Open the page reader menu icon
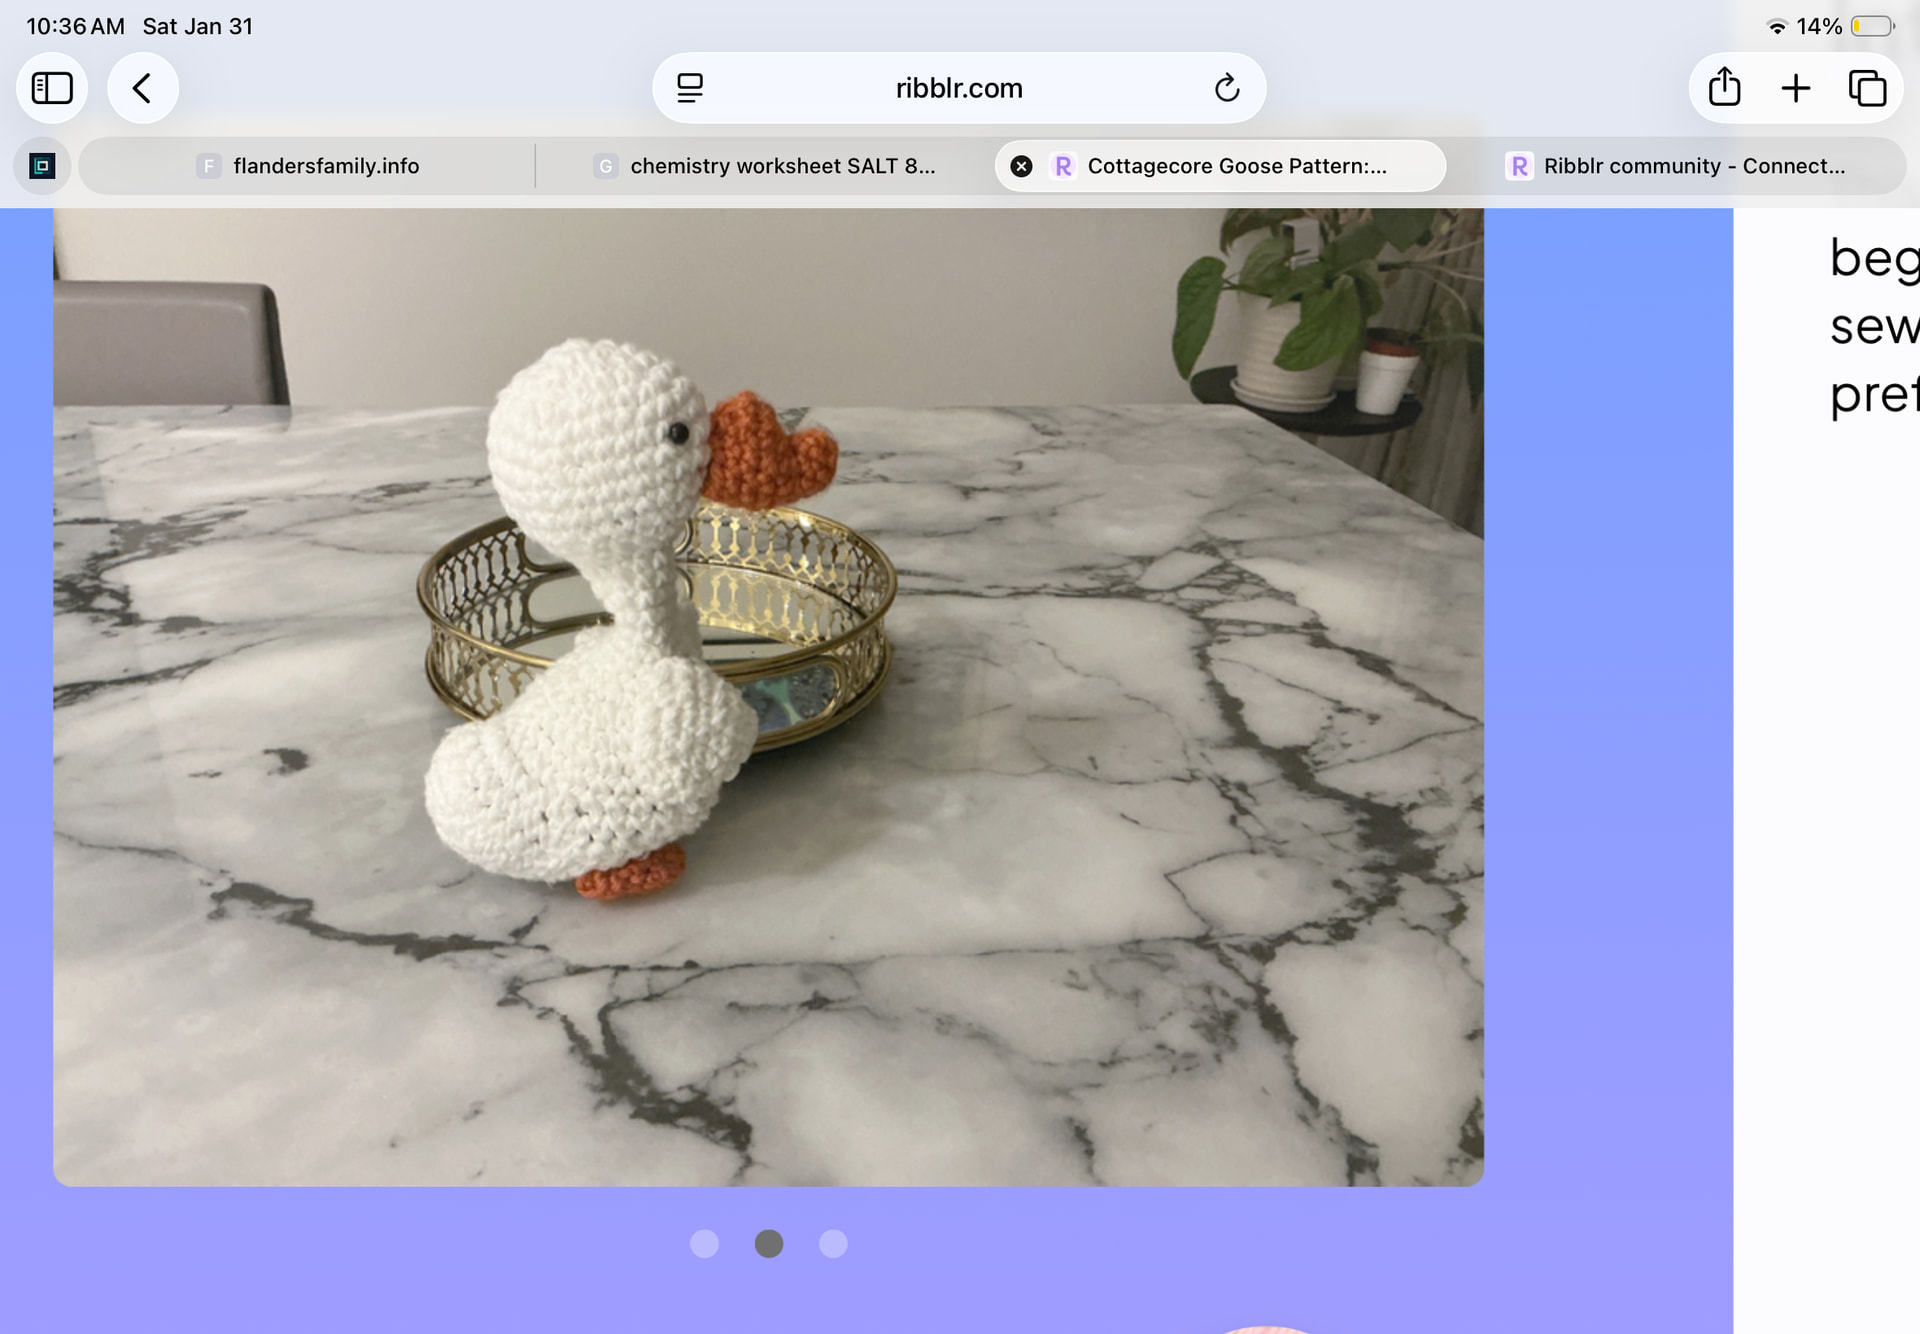This screenshot has width=1920, height=1334. click(x=690, y=88)
